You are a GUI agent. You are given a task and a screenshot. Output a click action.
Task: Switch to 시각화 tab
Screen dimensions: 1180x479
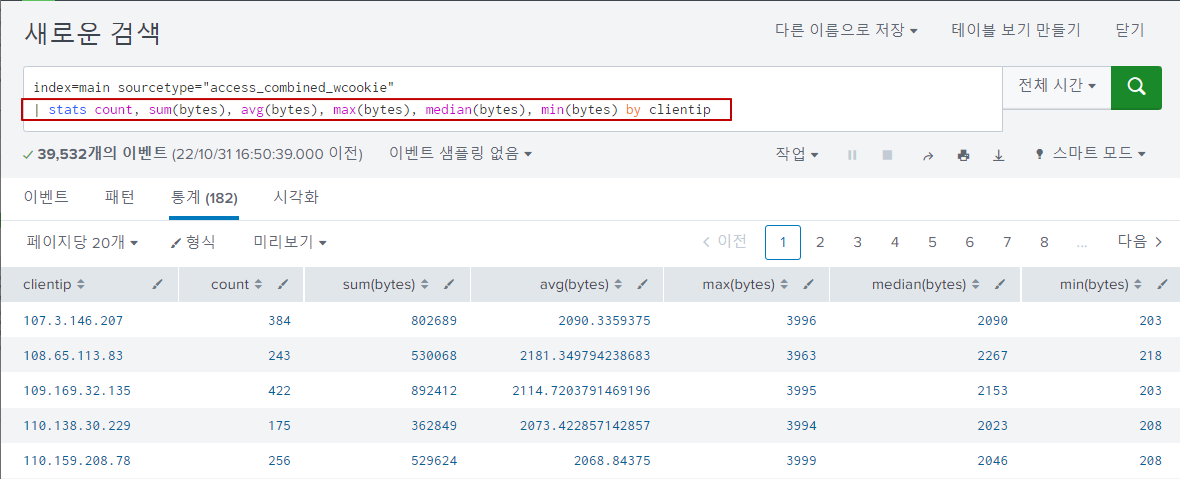pos(296,198)
